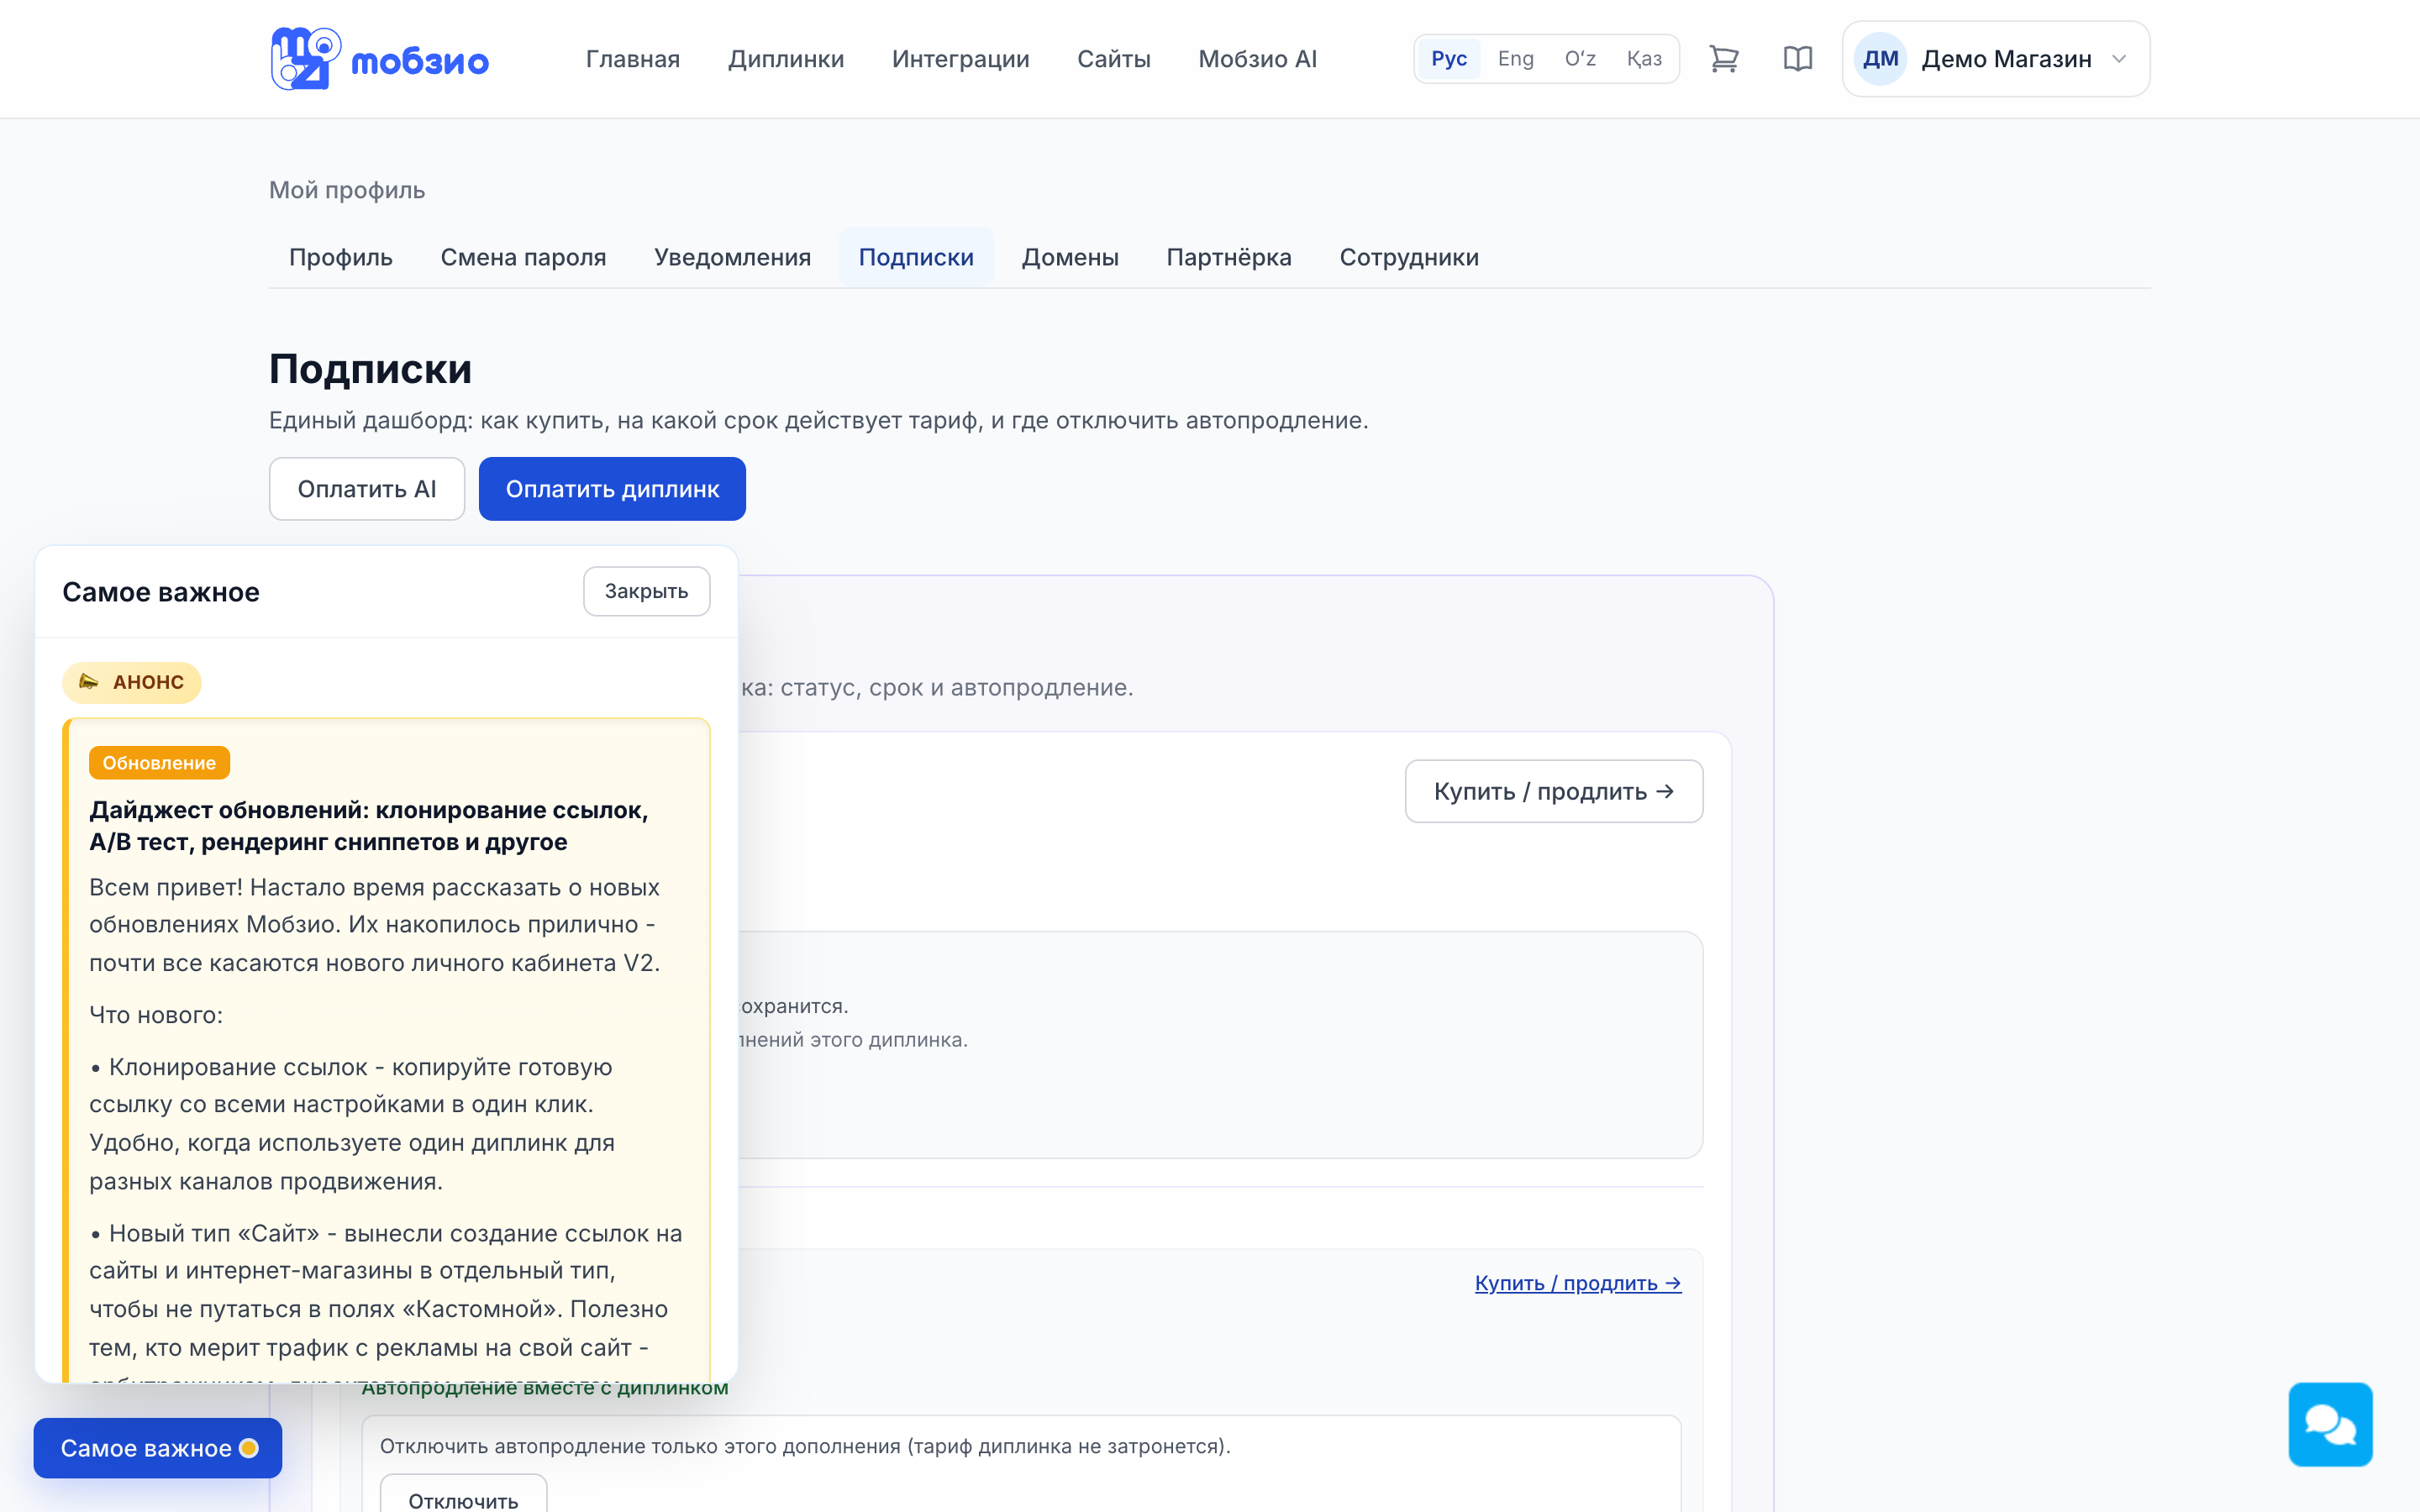Select the Сотрудники tab
The width and height of the screenshot is (2420, 1512).
pos(1409,257)
